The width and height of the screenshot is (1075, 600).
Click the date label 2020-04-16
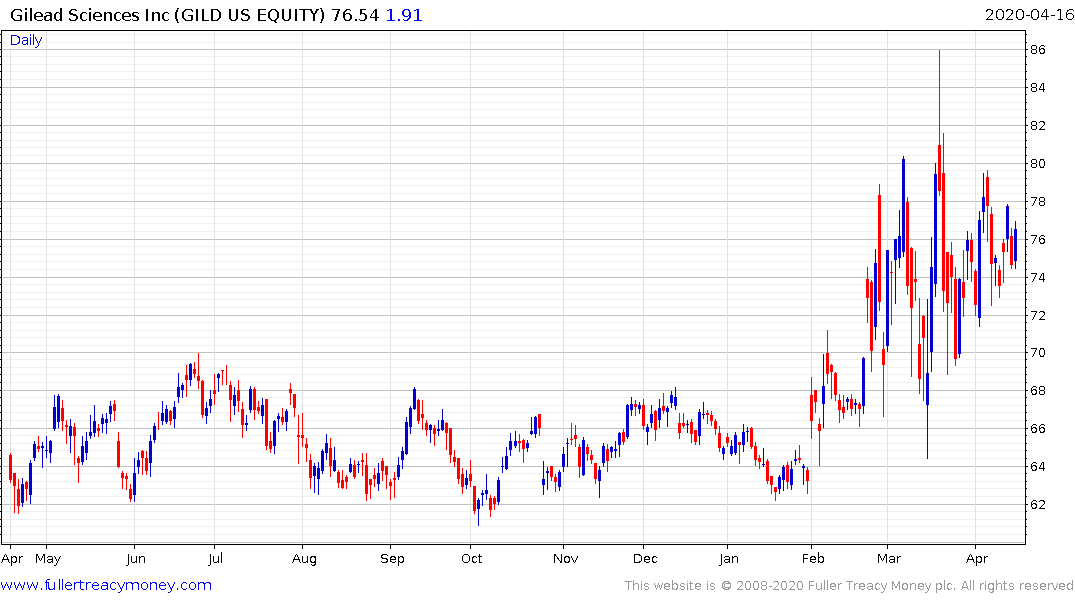click(x=1029, y=15)
